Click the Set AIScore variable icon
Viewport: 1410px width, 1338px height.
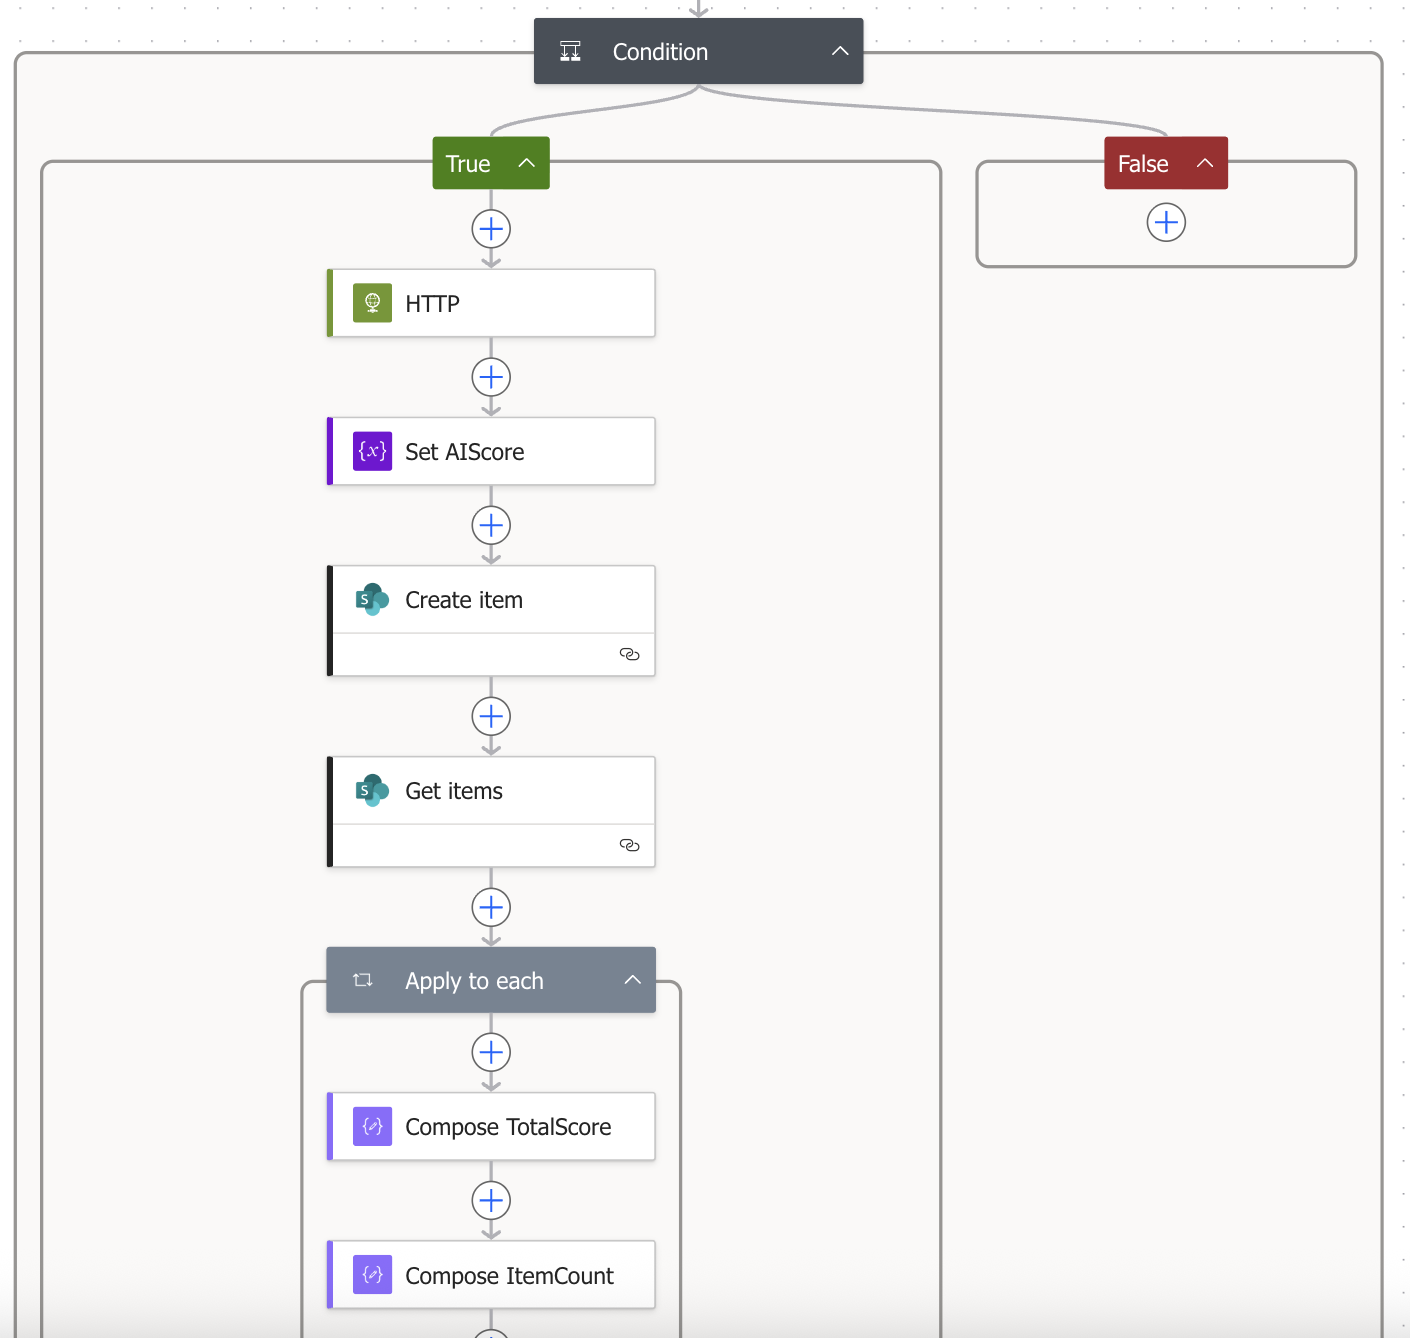click(372, 451)
